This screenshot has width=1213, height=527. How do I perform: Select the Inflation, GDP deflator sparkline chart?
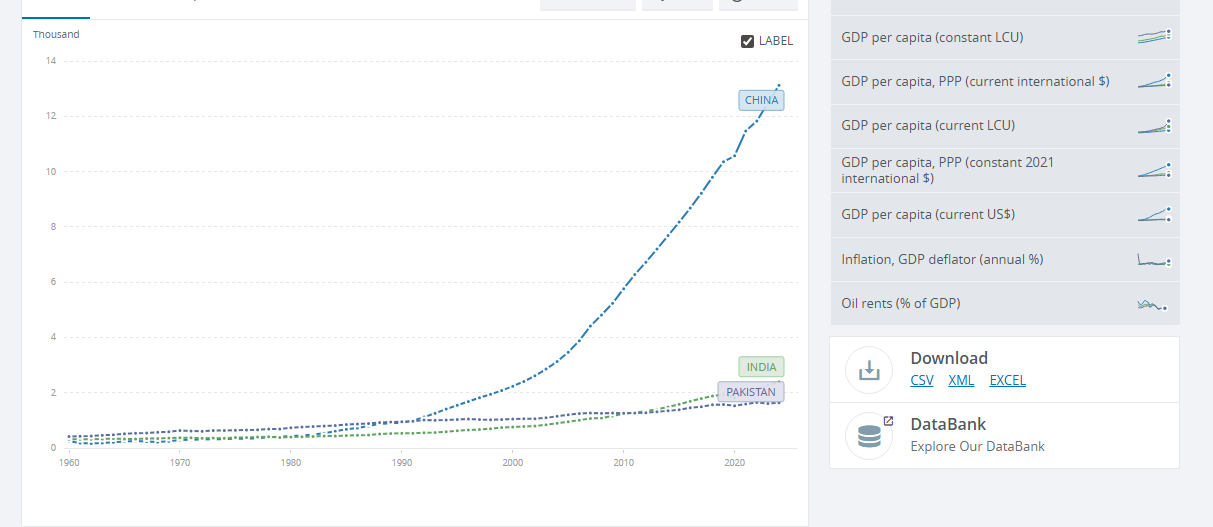pos(1153,259)
